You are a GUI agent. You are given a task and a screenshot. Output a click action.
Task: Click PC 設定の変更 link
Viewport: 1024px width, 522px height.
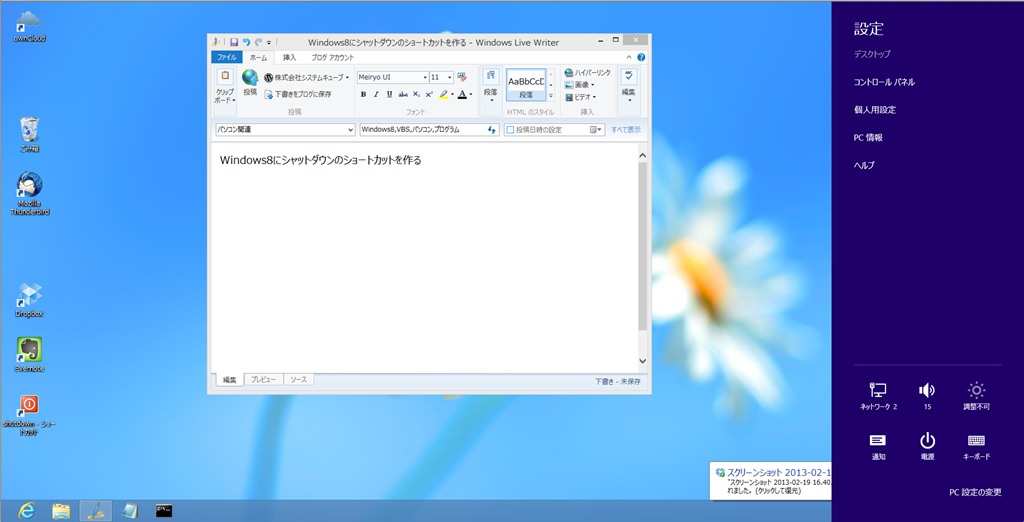pyautogui.click(x=975, y=493)
